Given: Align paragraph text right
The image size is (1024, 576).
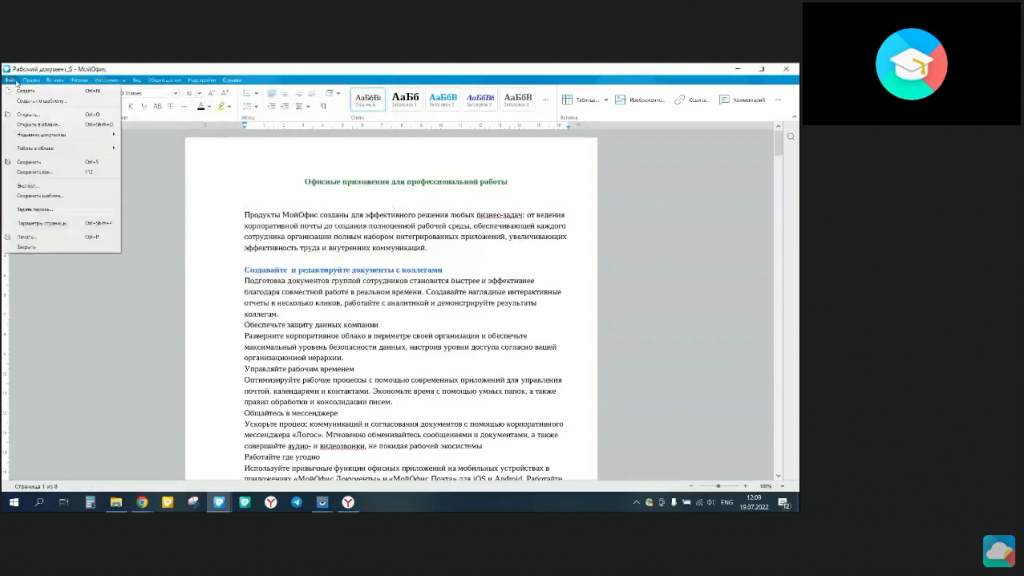Looking at the screenshot, I should click(x=298, y=93).
